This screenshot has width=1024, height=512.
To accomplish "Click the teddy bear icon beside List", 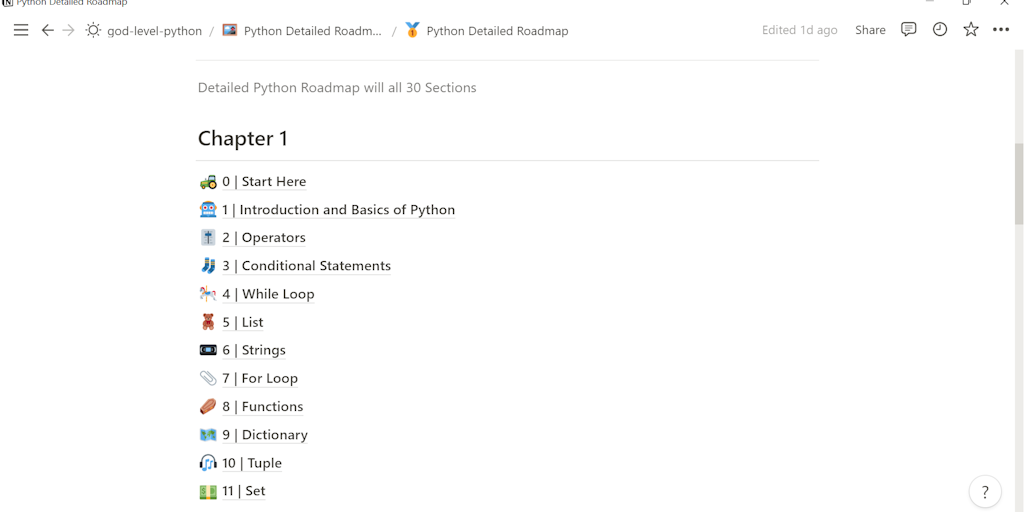I will click(x=208, y=322).
